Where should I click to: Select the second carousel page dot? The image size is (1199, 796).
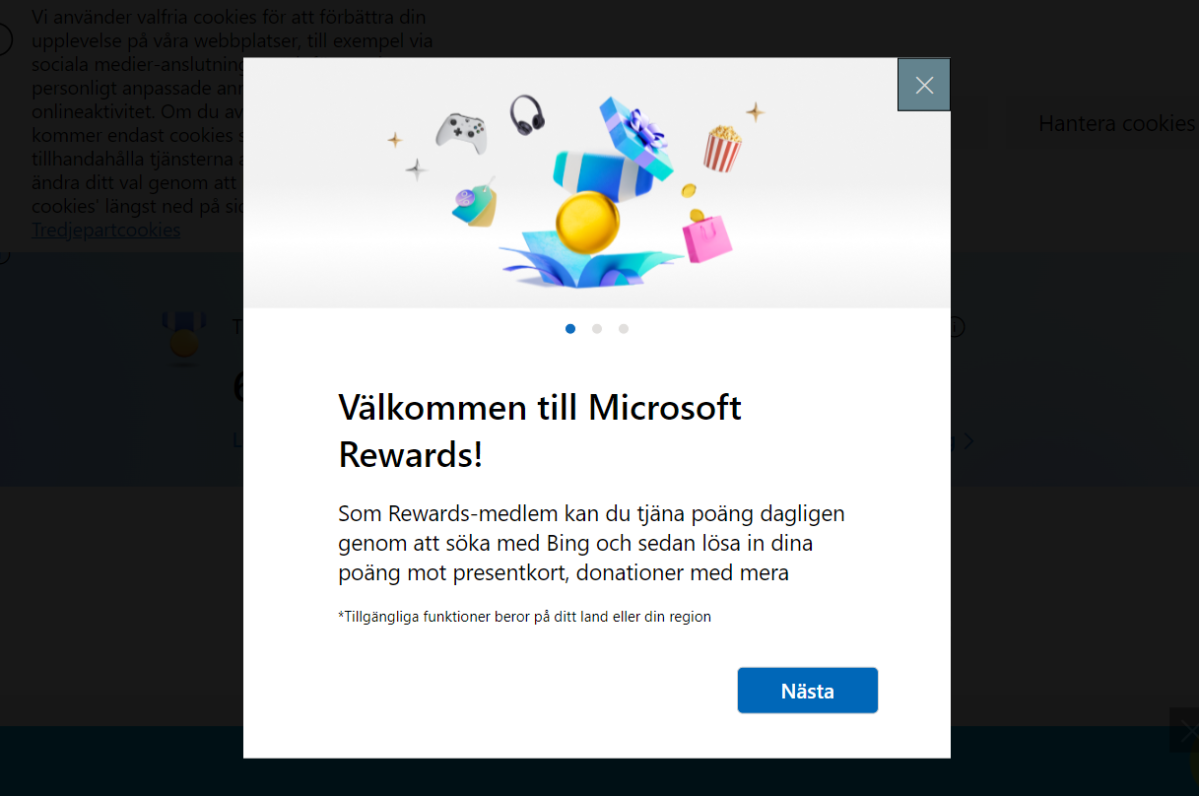pyautogui.click(x=597, y=329)
